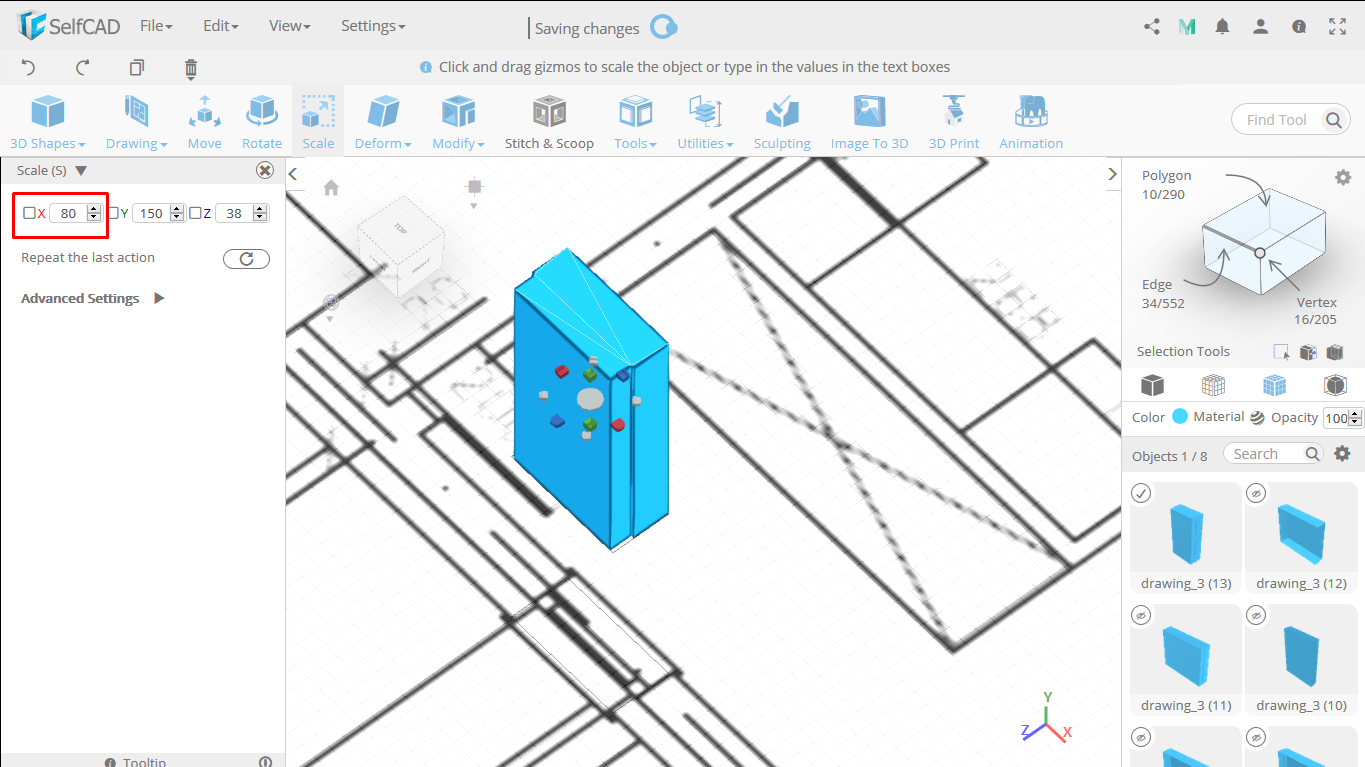
Task: Collapse the left panel arrow
Action: pyautogui.click(x=293, y=174)
